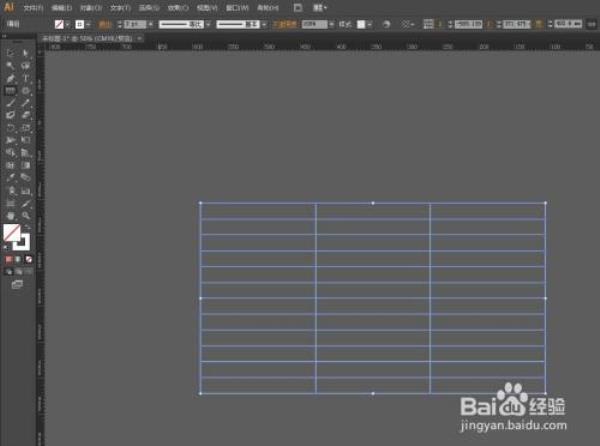Viewport: 600px width, 446px height.
Task: Change the screen mode
Action: click(x=17, y=284)
